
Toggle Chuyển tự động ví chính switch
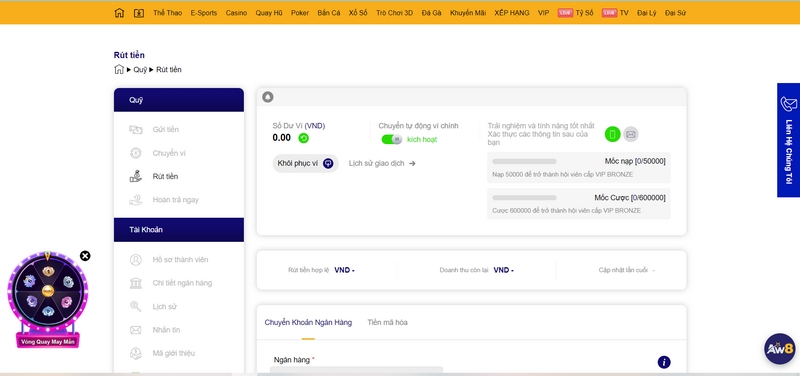(392, 139)
